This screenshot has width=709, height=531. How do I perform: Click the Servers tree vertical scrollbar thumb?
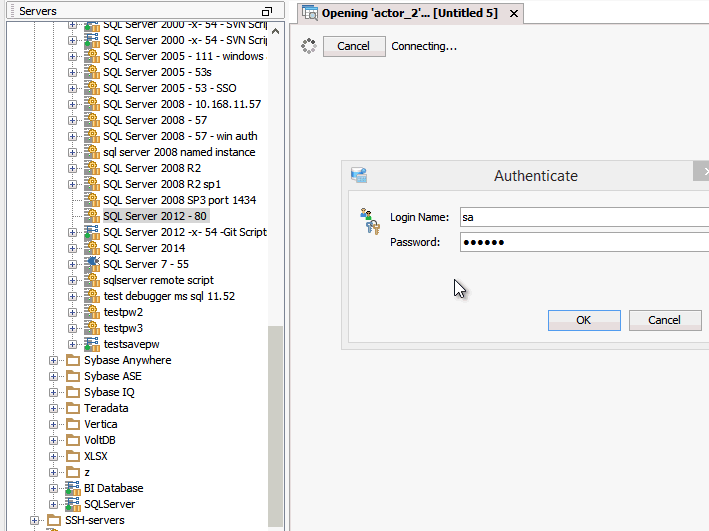point(275,427)
